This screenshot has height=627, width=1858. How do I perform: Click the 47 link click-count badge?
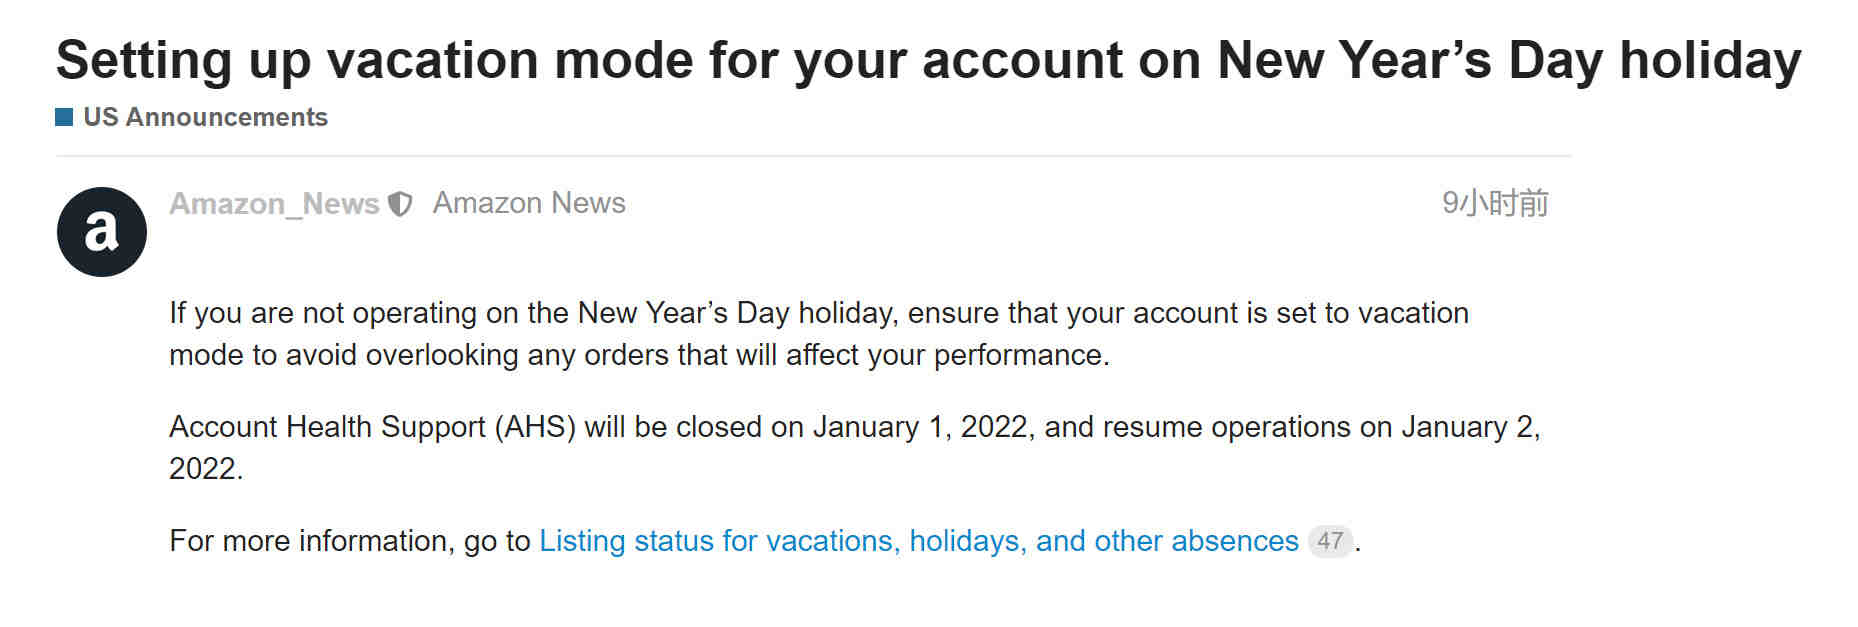[x=1330, y=541]
